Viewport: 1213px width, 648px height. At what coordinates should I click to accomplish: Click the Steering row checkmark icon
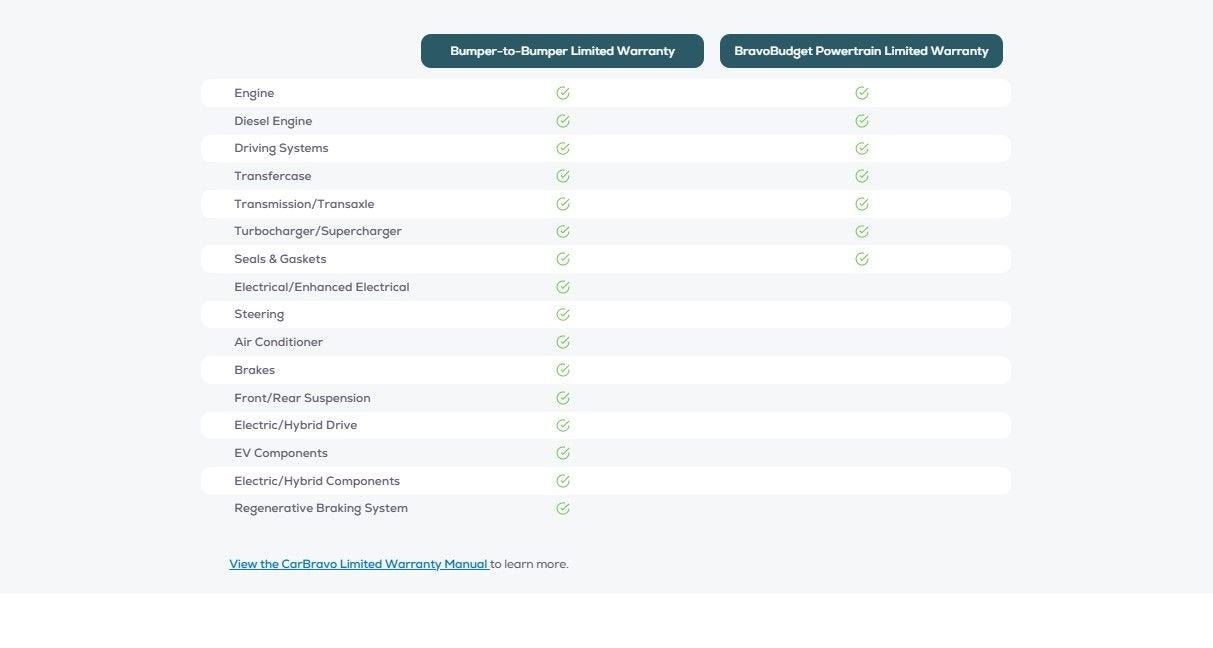tap(563, 314)
